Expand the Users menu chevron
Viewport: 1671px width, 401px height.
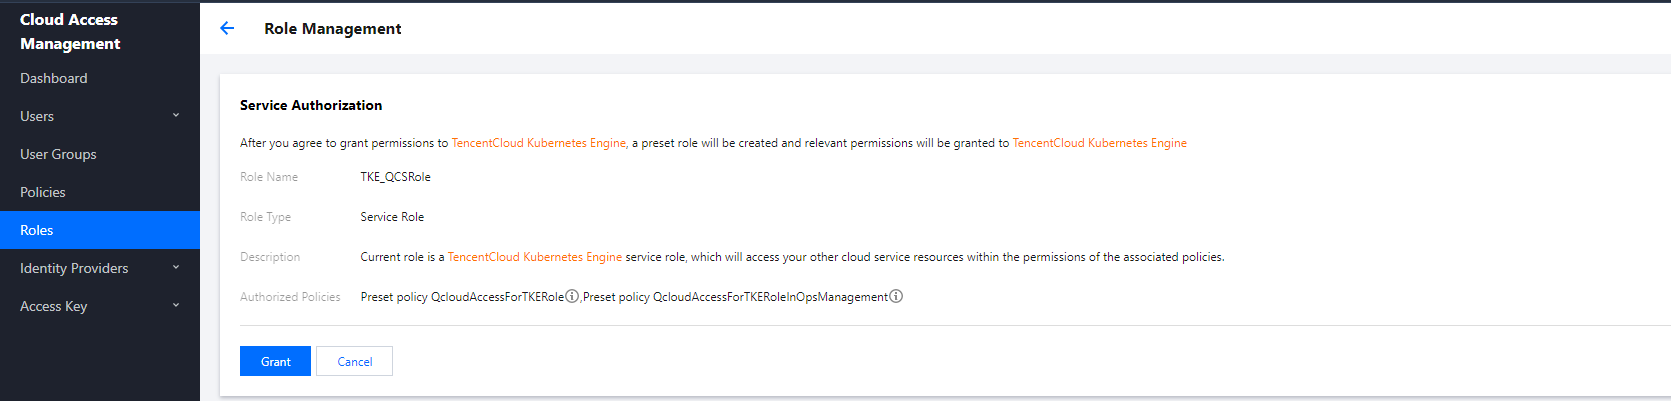click(x=176, y=116)
